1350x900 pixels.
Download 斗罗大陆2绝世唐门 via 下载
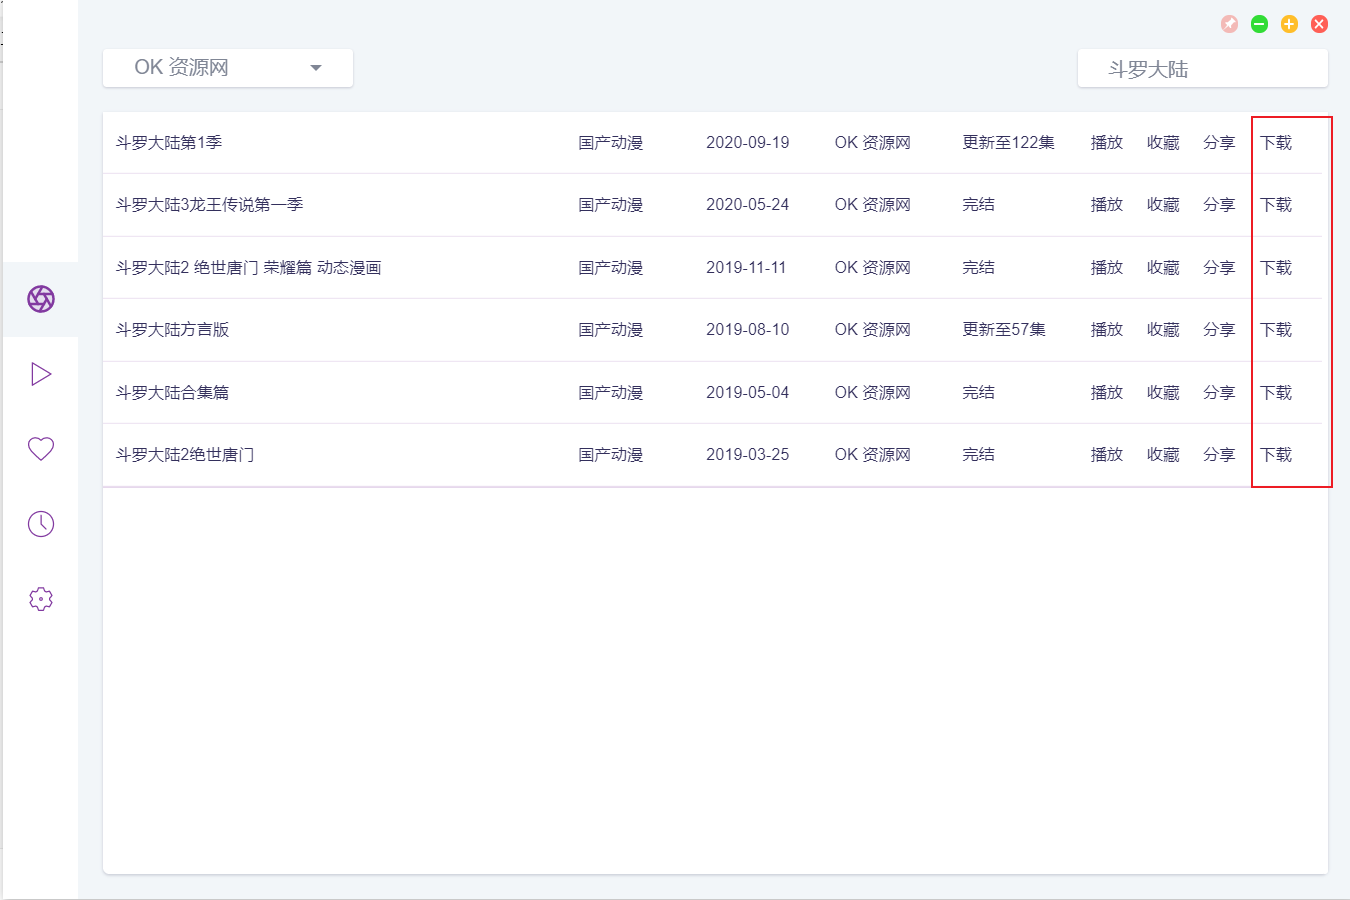1276,455
